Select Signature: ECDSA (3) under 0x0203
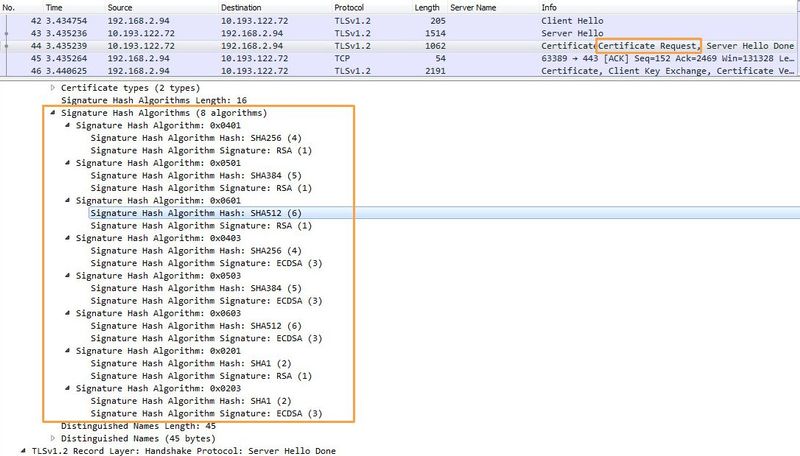Screen dimensions: 800x456 click(206, 414)
